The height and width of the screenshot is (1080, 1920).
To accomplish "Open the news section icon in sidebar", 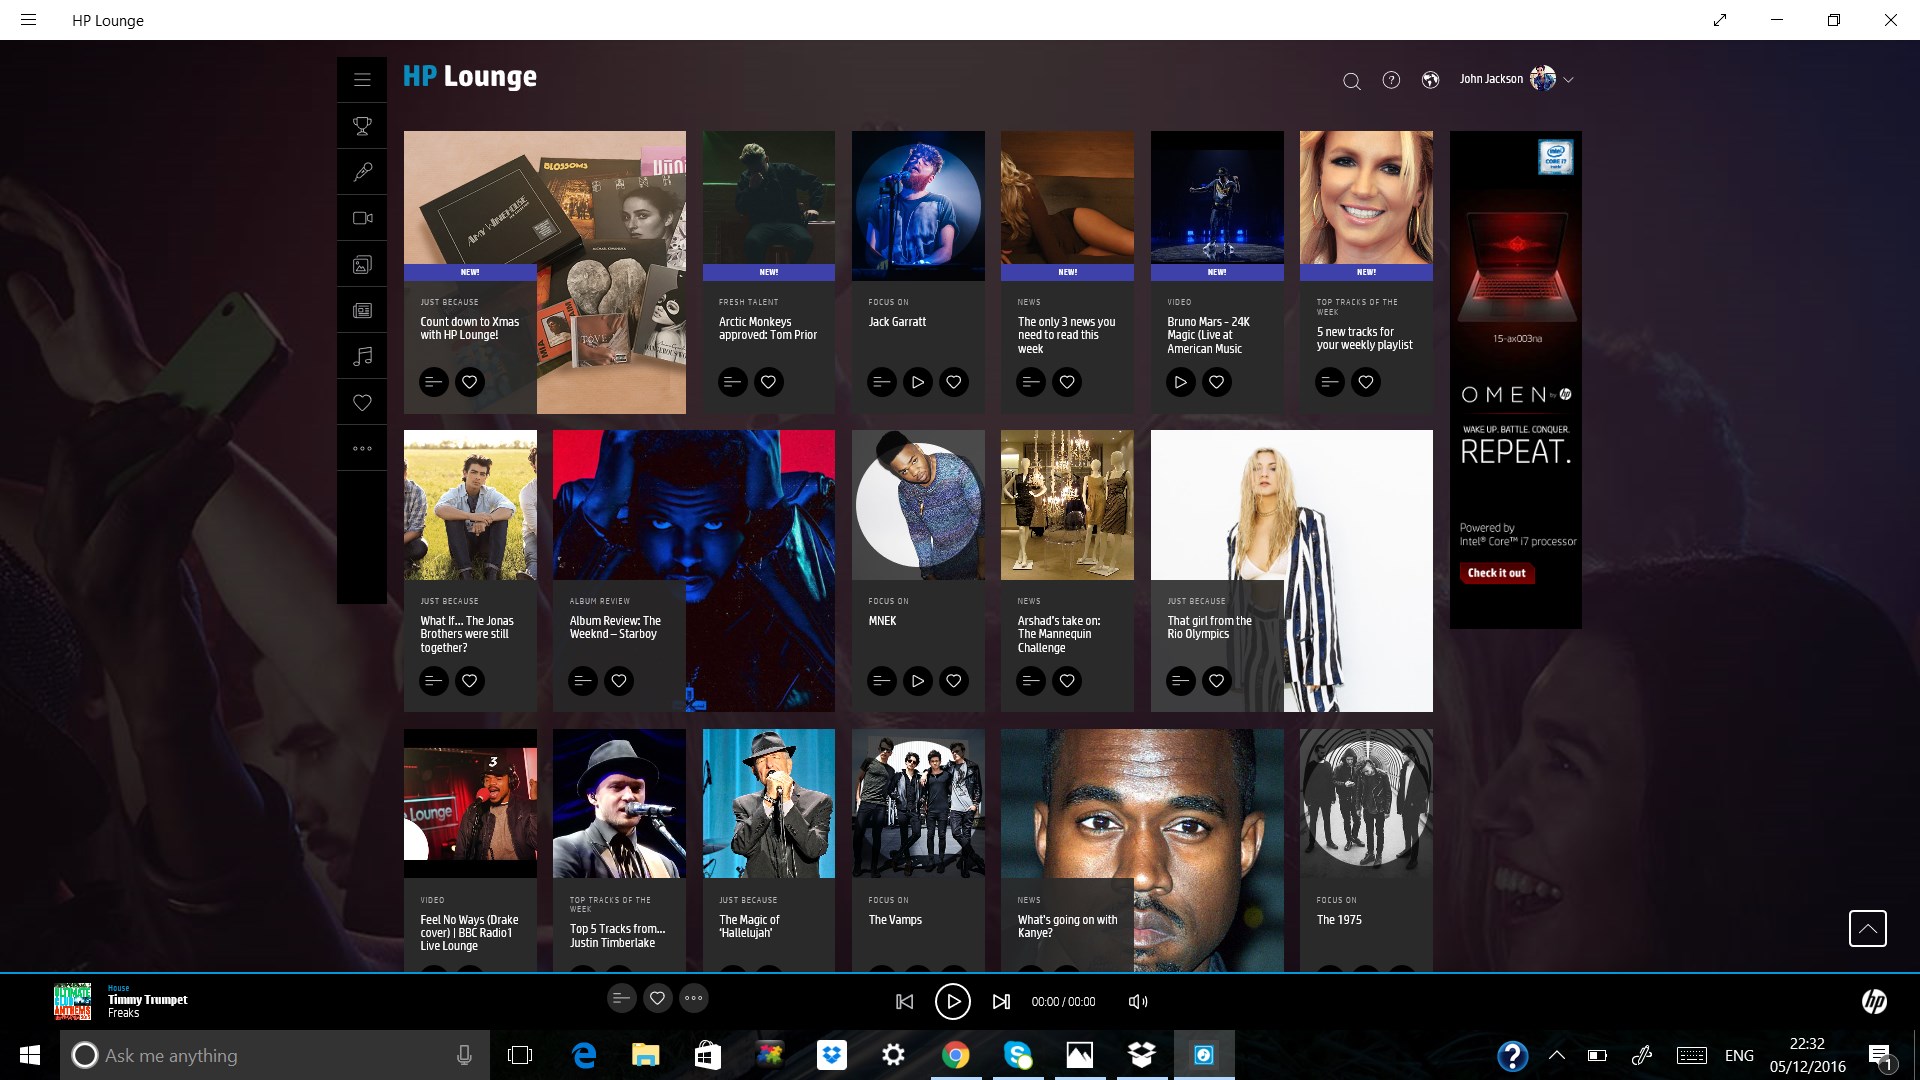I will [362, 310].
